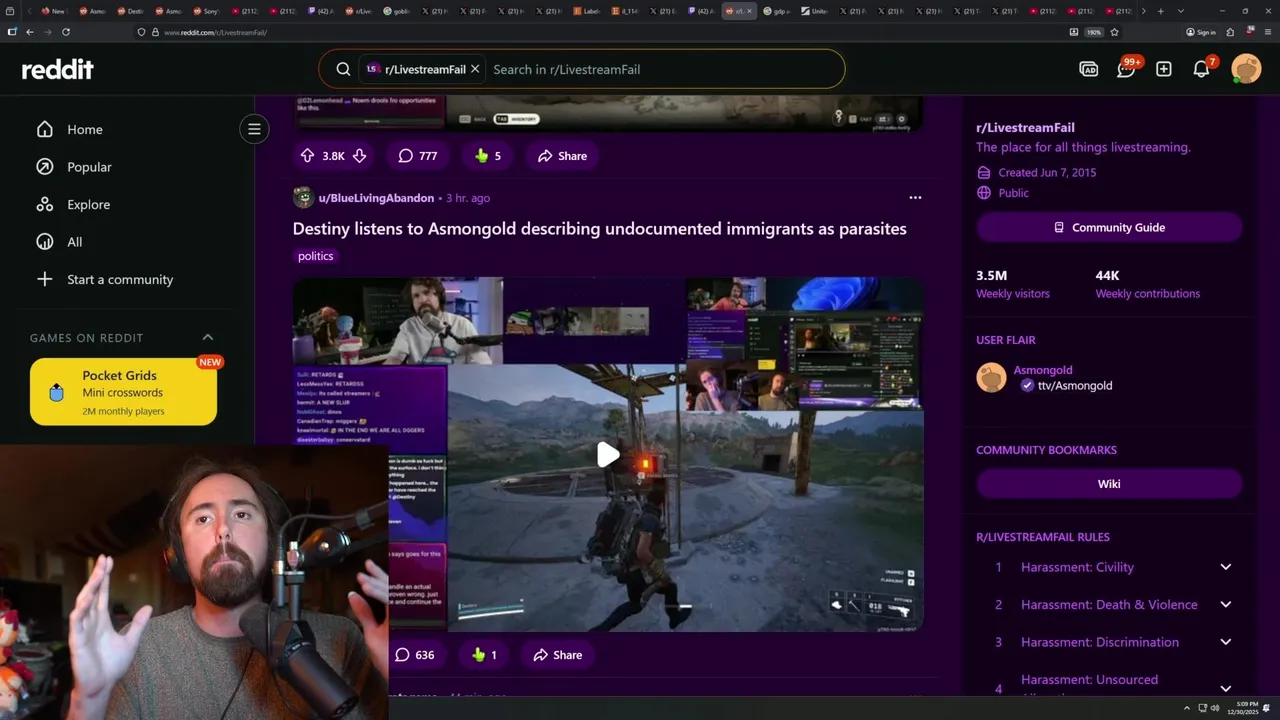Click the create post plus icon
This screenshot has height=720, width=1280.
tap(1164, 69)
